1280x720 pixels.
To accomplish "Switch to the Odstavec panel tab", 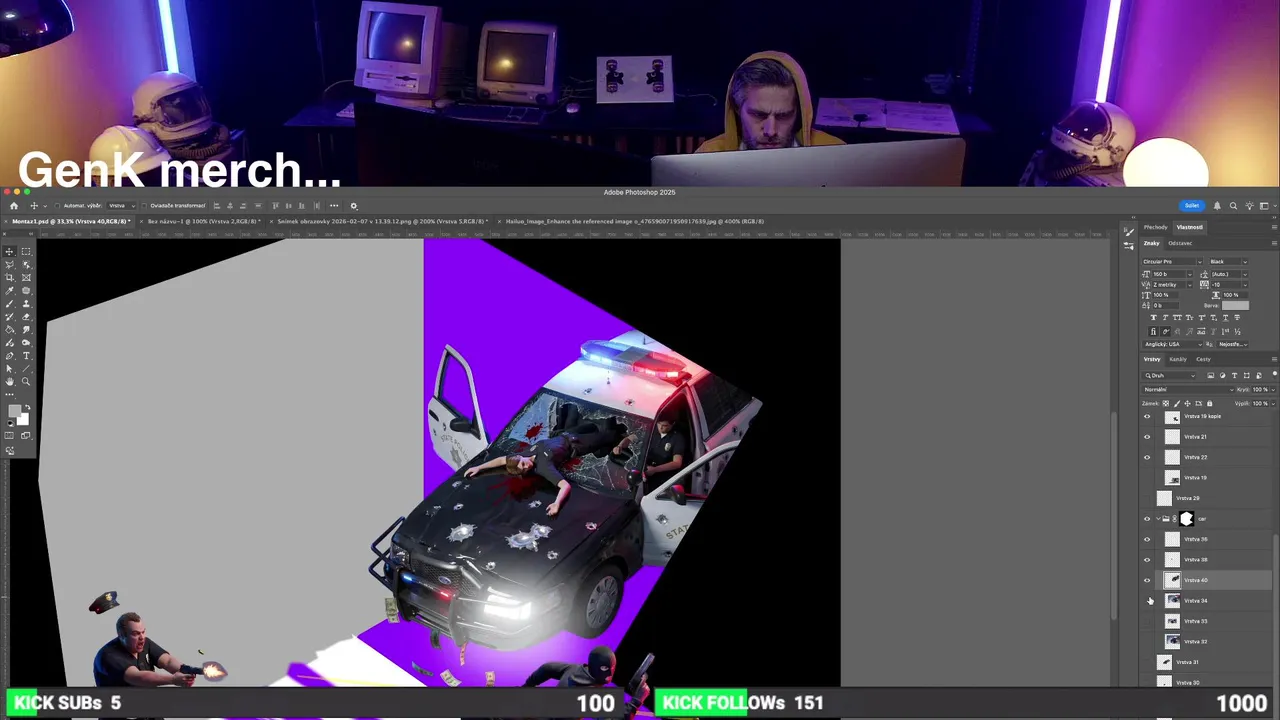I will click(x=1180, y=243).
